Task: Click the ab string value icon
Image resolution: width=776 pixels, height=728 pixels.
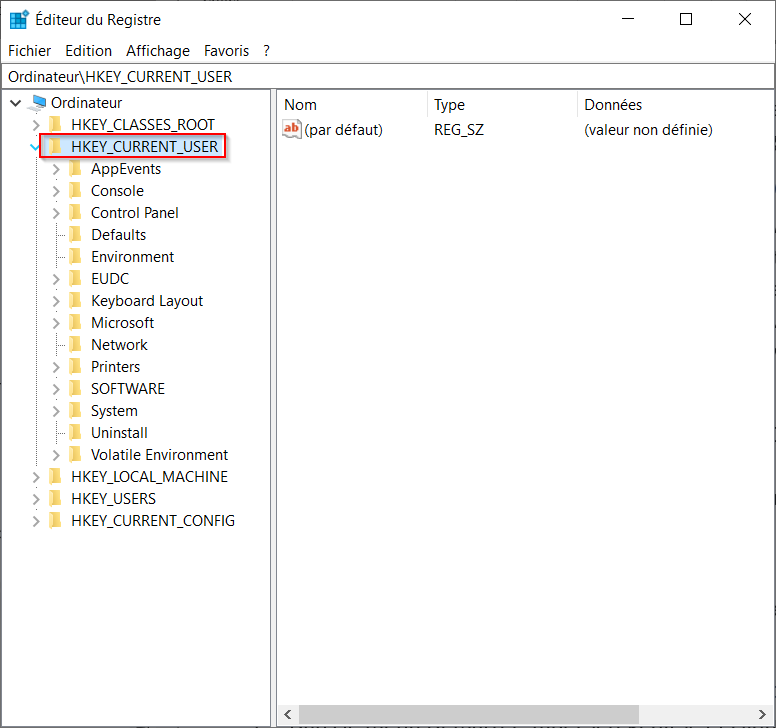Action: [x=292, y=129]
